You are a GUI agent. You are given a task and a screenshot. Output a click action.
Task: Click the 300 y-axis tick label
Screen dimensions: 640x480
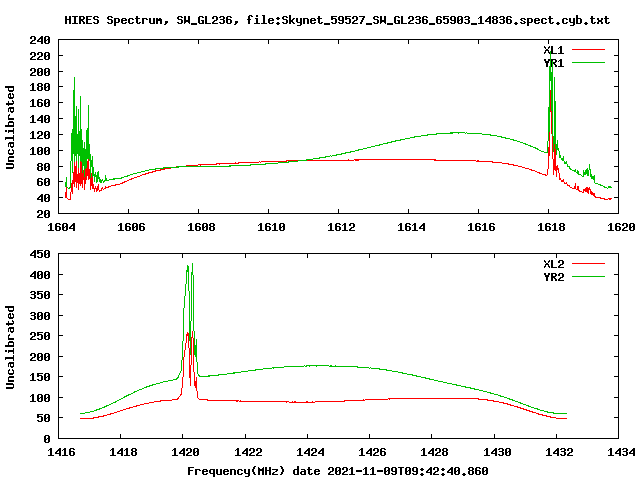point(40,316)
